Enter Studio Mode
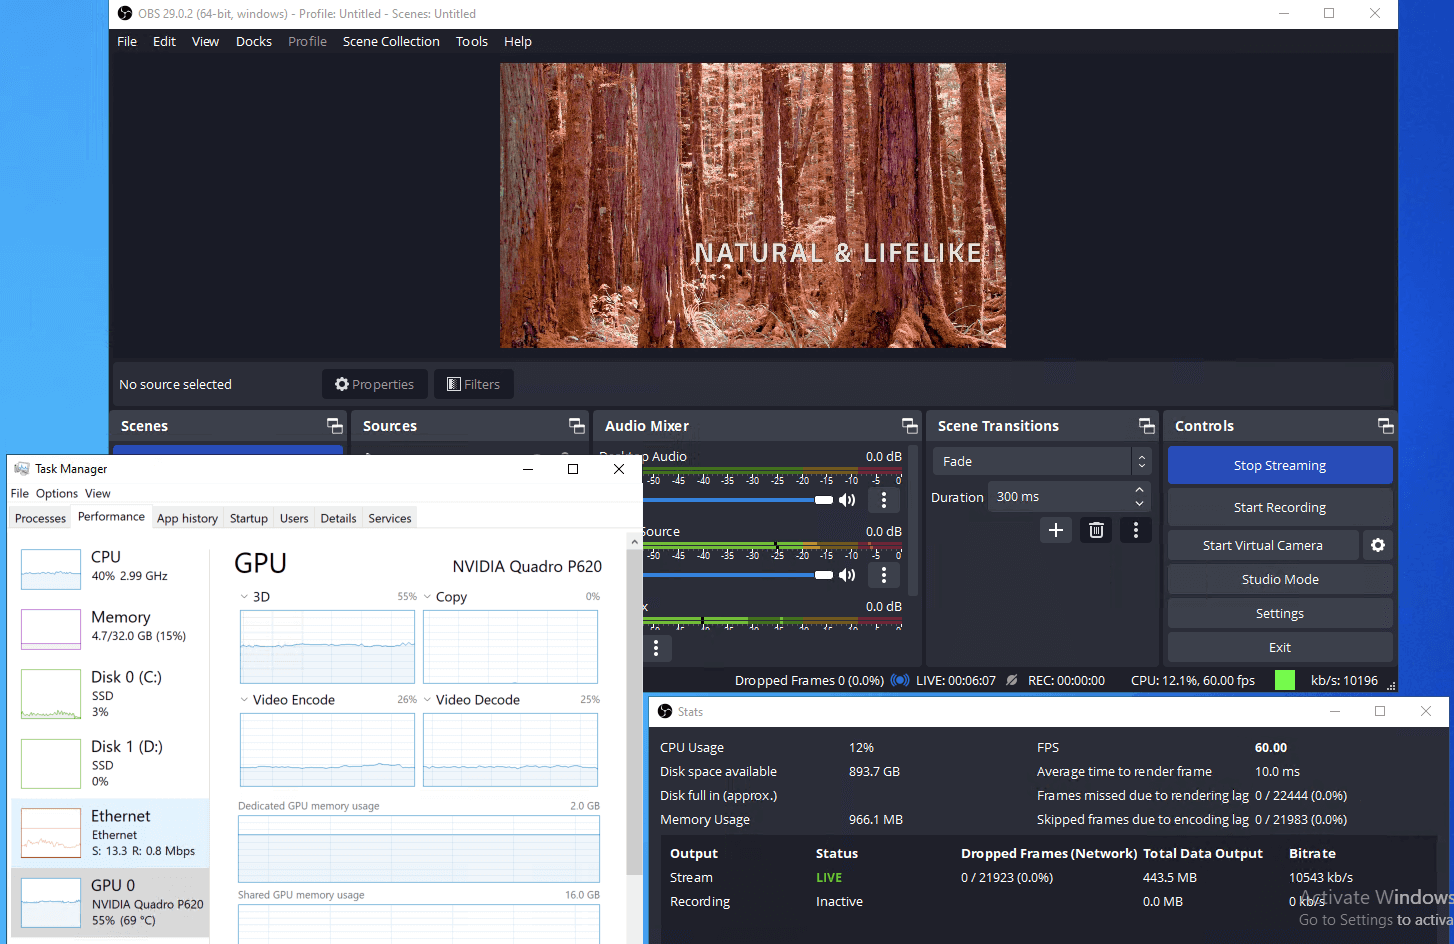 [x=1279, y=579]
